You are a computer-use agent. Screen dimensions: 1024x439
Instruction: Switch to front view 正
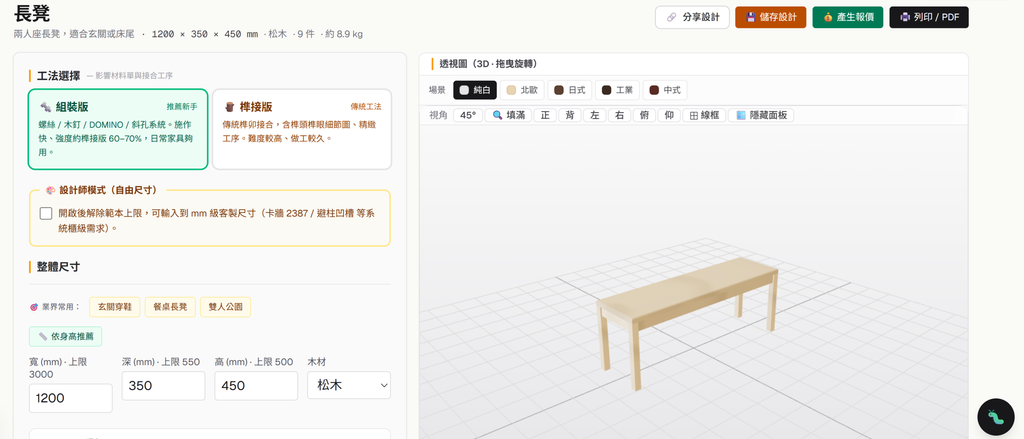[x=545, y=115]
